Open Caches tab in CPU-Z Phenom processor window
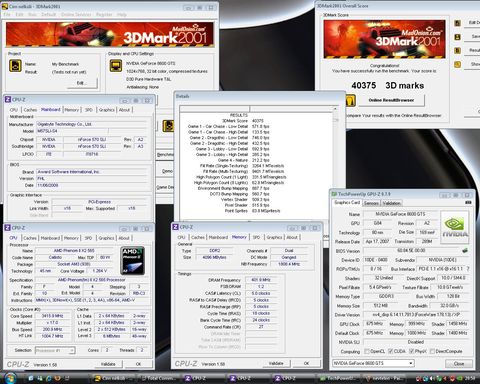 pyautogui.click(x=29, y=238)
